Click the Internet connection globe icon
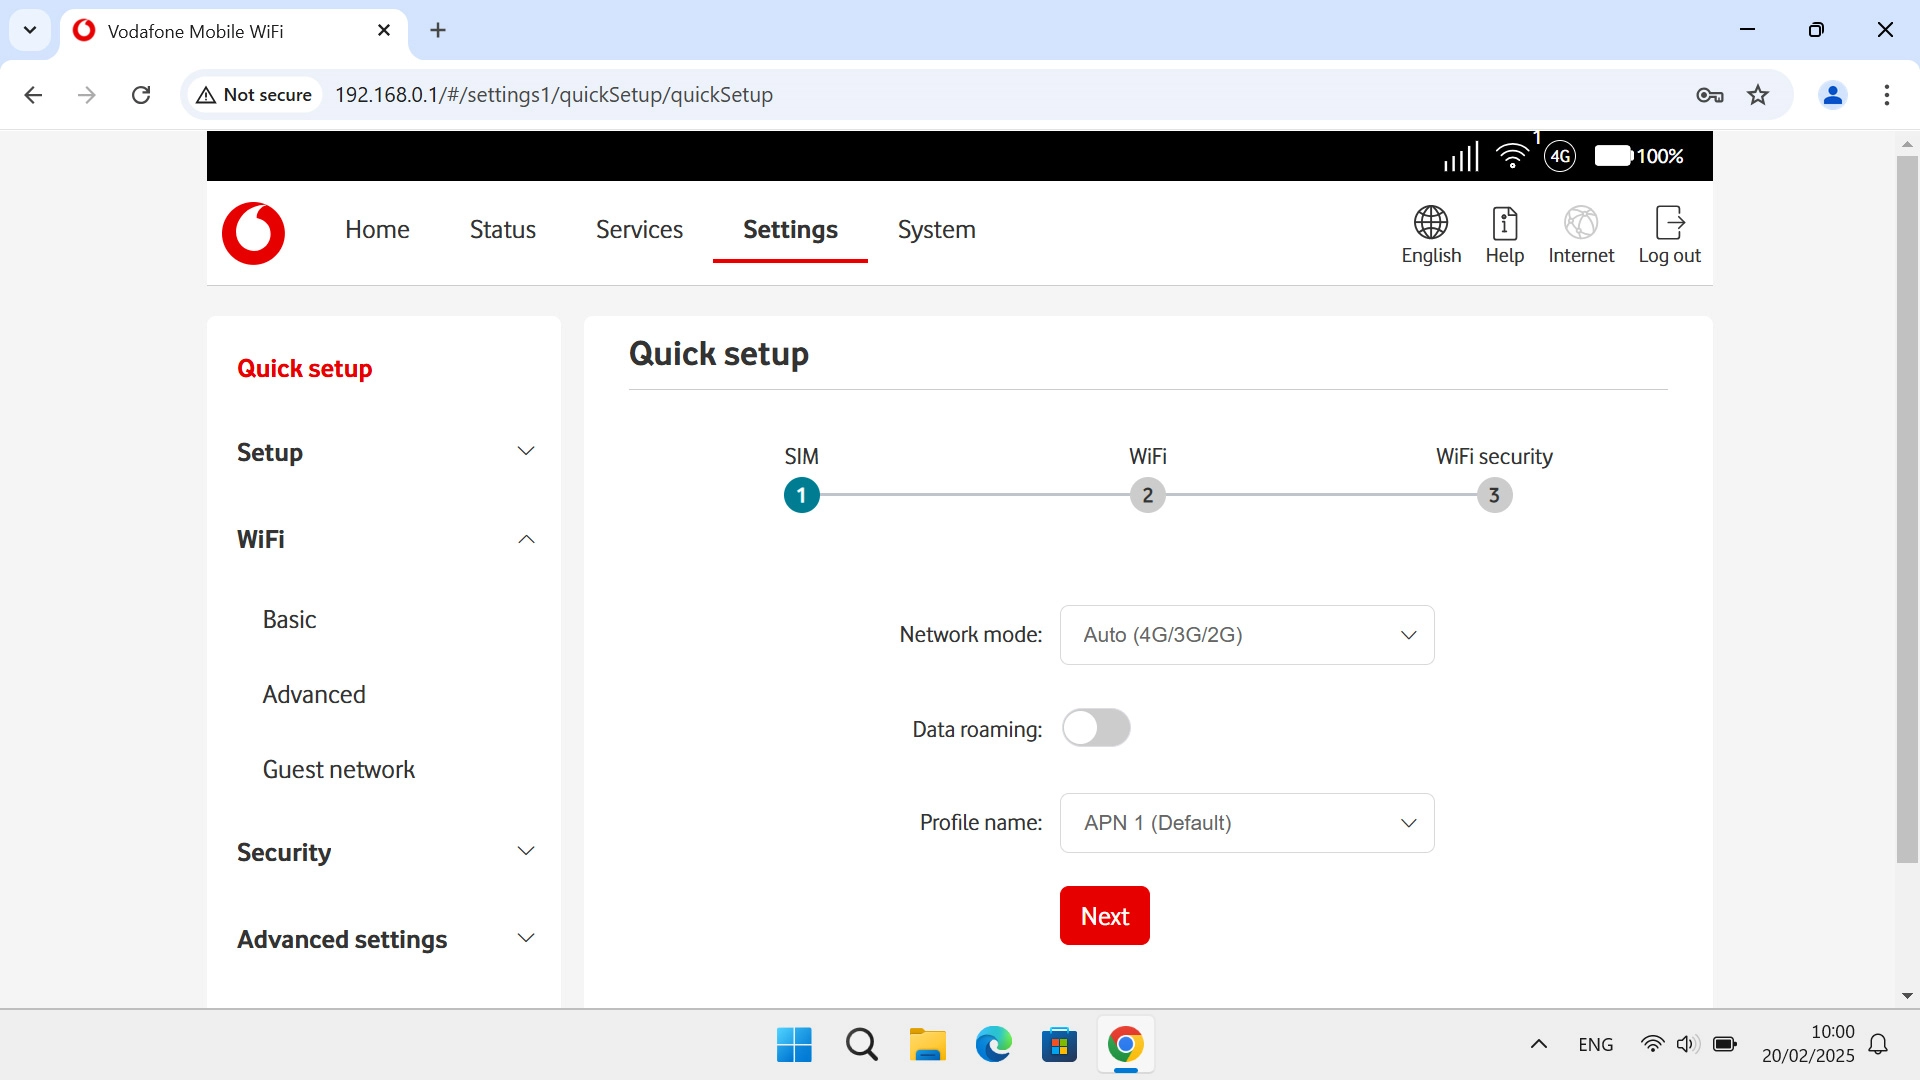Viewport: 1920px width, 1080px height. [1580, 222]
